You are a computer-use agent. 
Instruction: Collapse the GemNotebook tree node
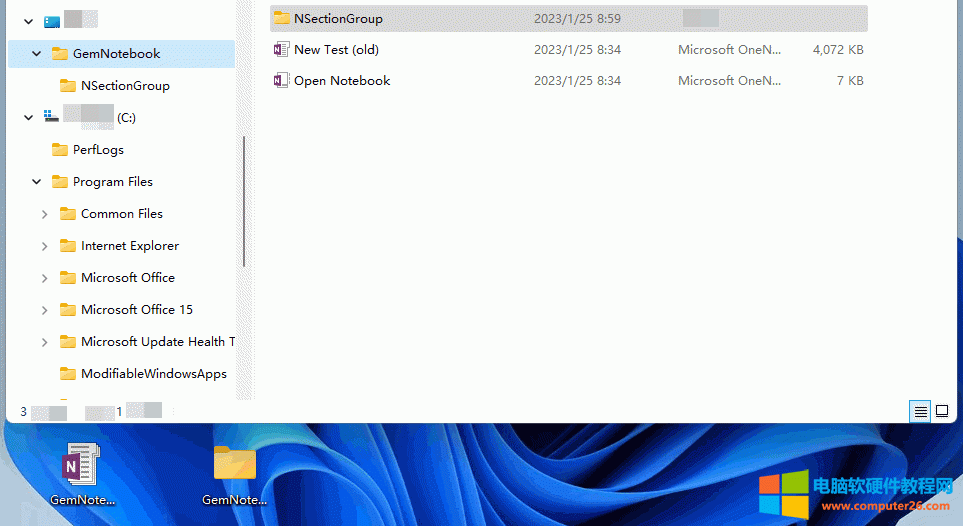point(37,54)
